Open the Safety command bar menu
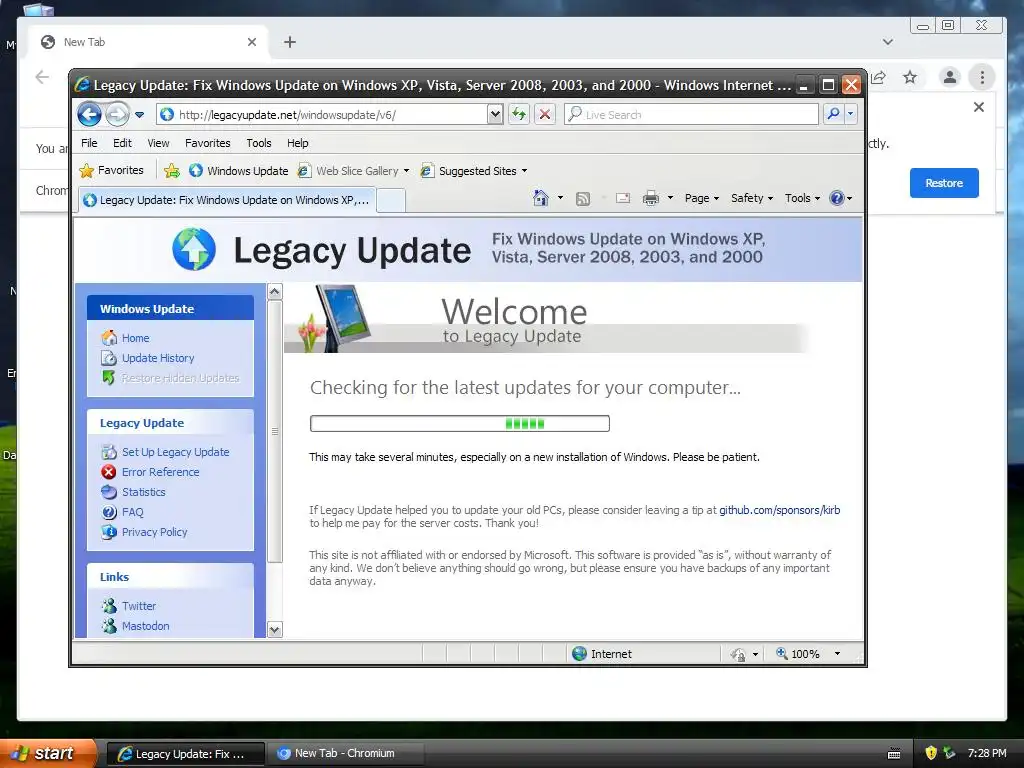The height and width of the screenshot is (768, 1024). tap(752, 198)
